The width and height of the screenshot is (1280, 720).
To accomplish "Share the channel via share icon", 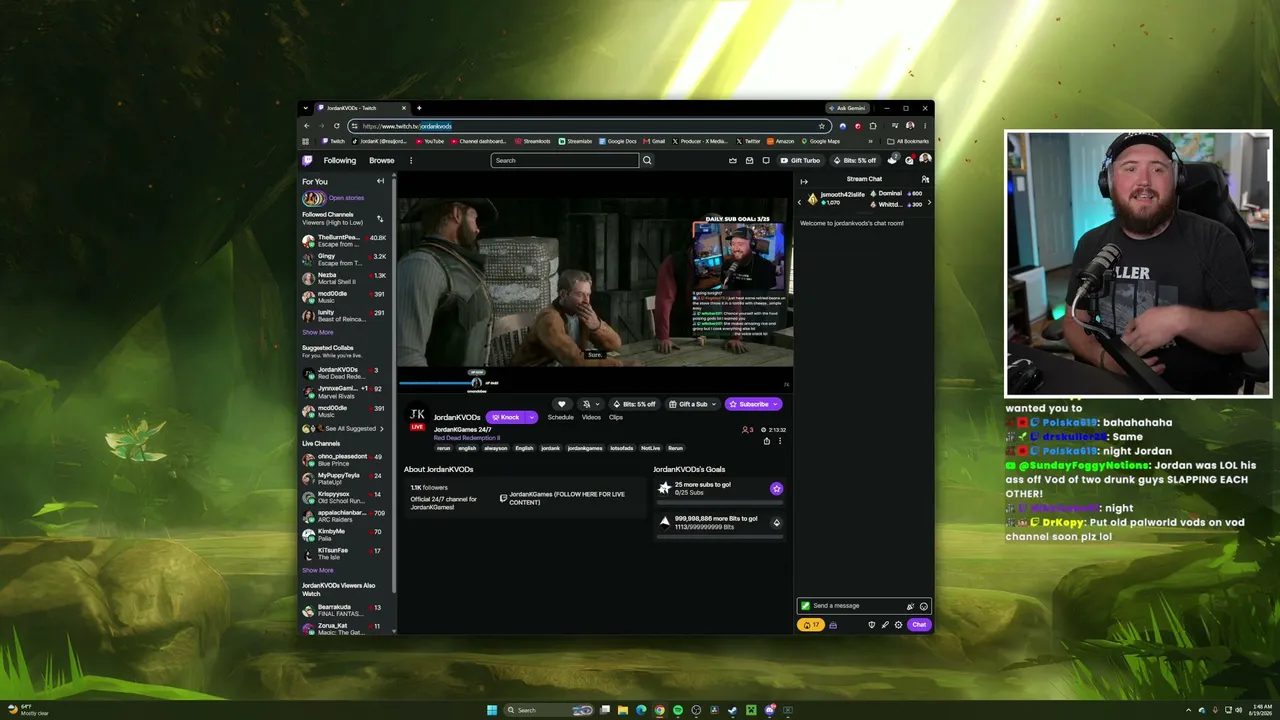I will click(x=767, y=441).
